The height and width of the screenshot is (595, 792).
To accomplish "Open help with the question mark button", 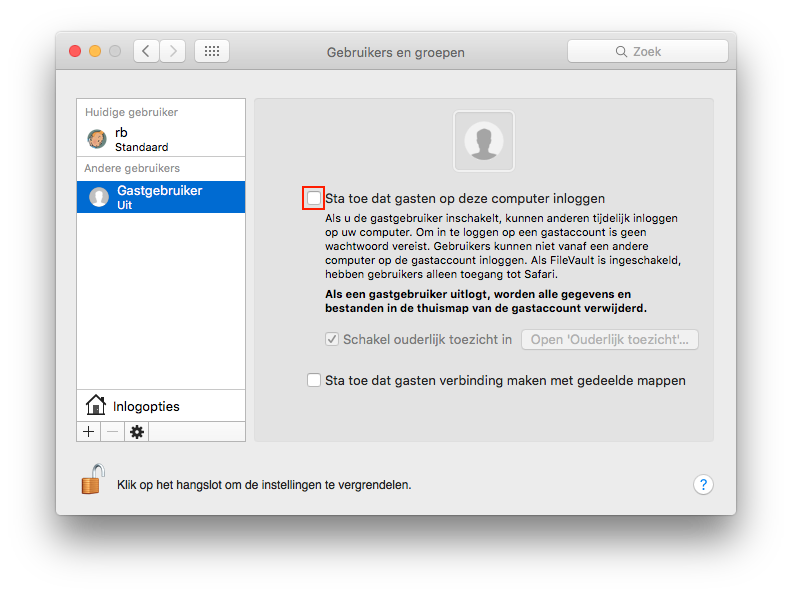I will point(703,484).
